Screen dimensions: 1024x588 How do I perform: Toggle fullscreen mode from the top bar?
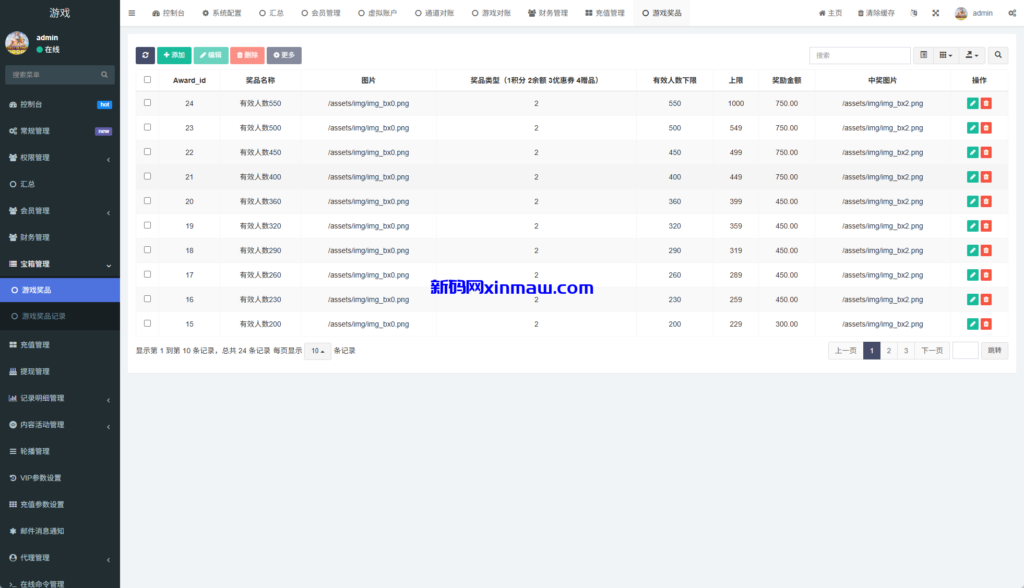[935, 13]
